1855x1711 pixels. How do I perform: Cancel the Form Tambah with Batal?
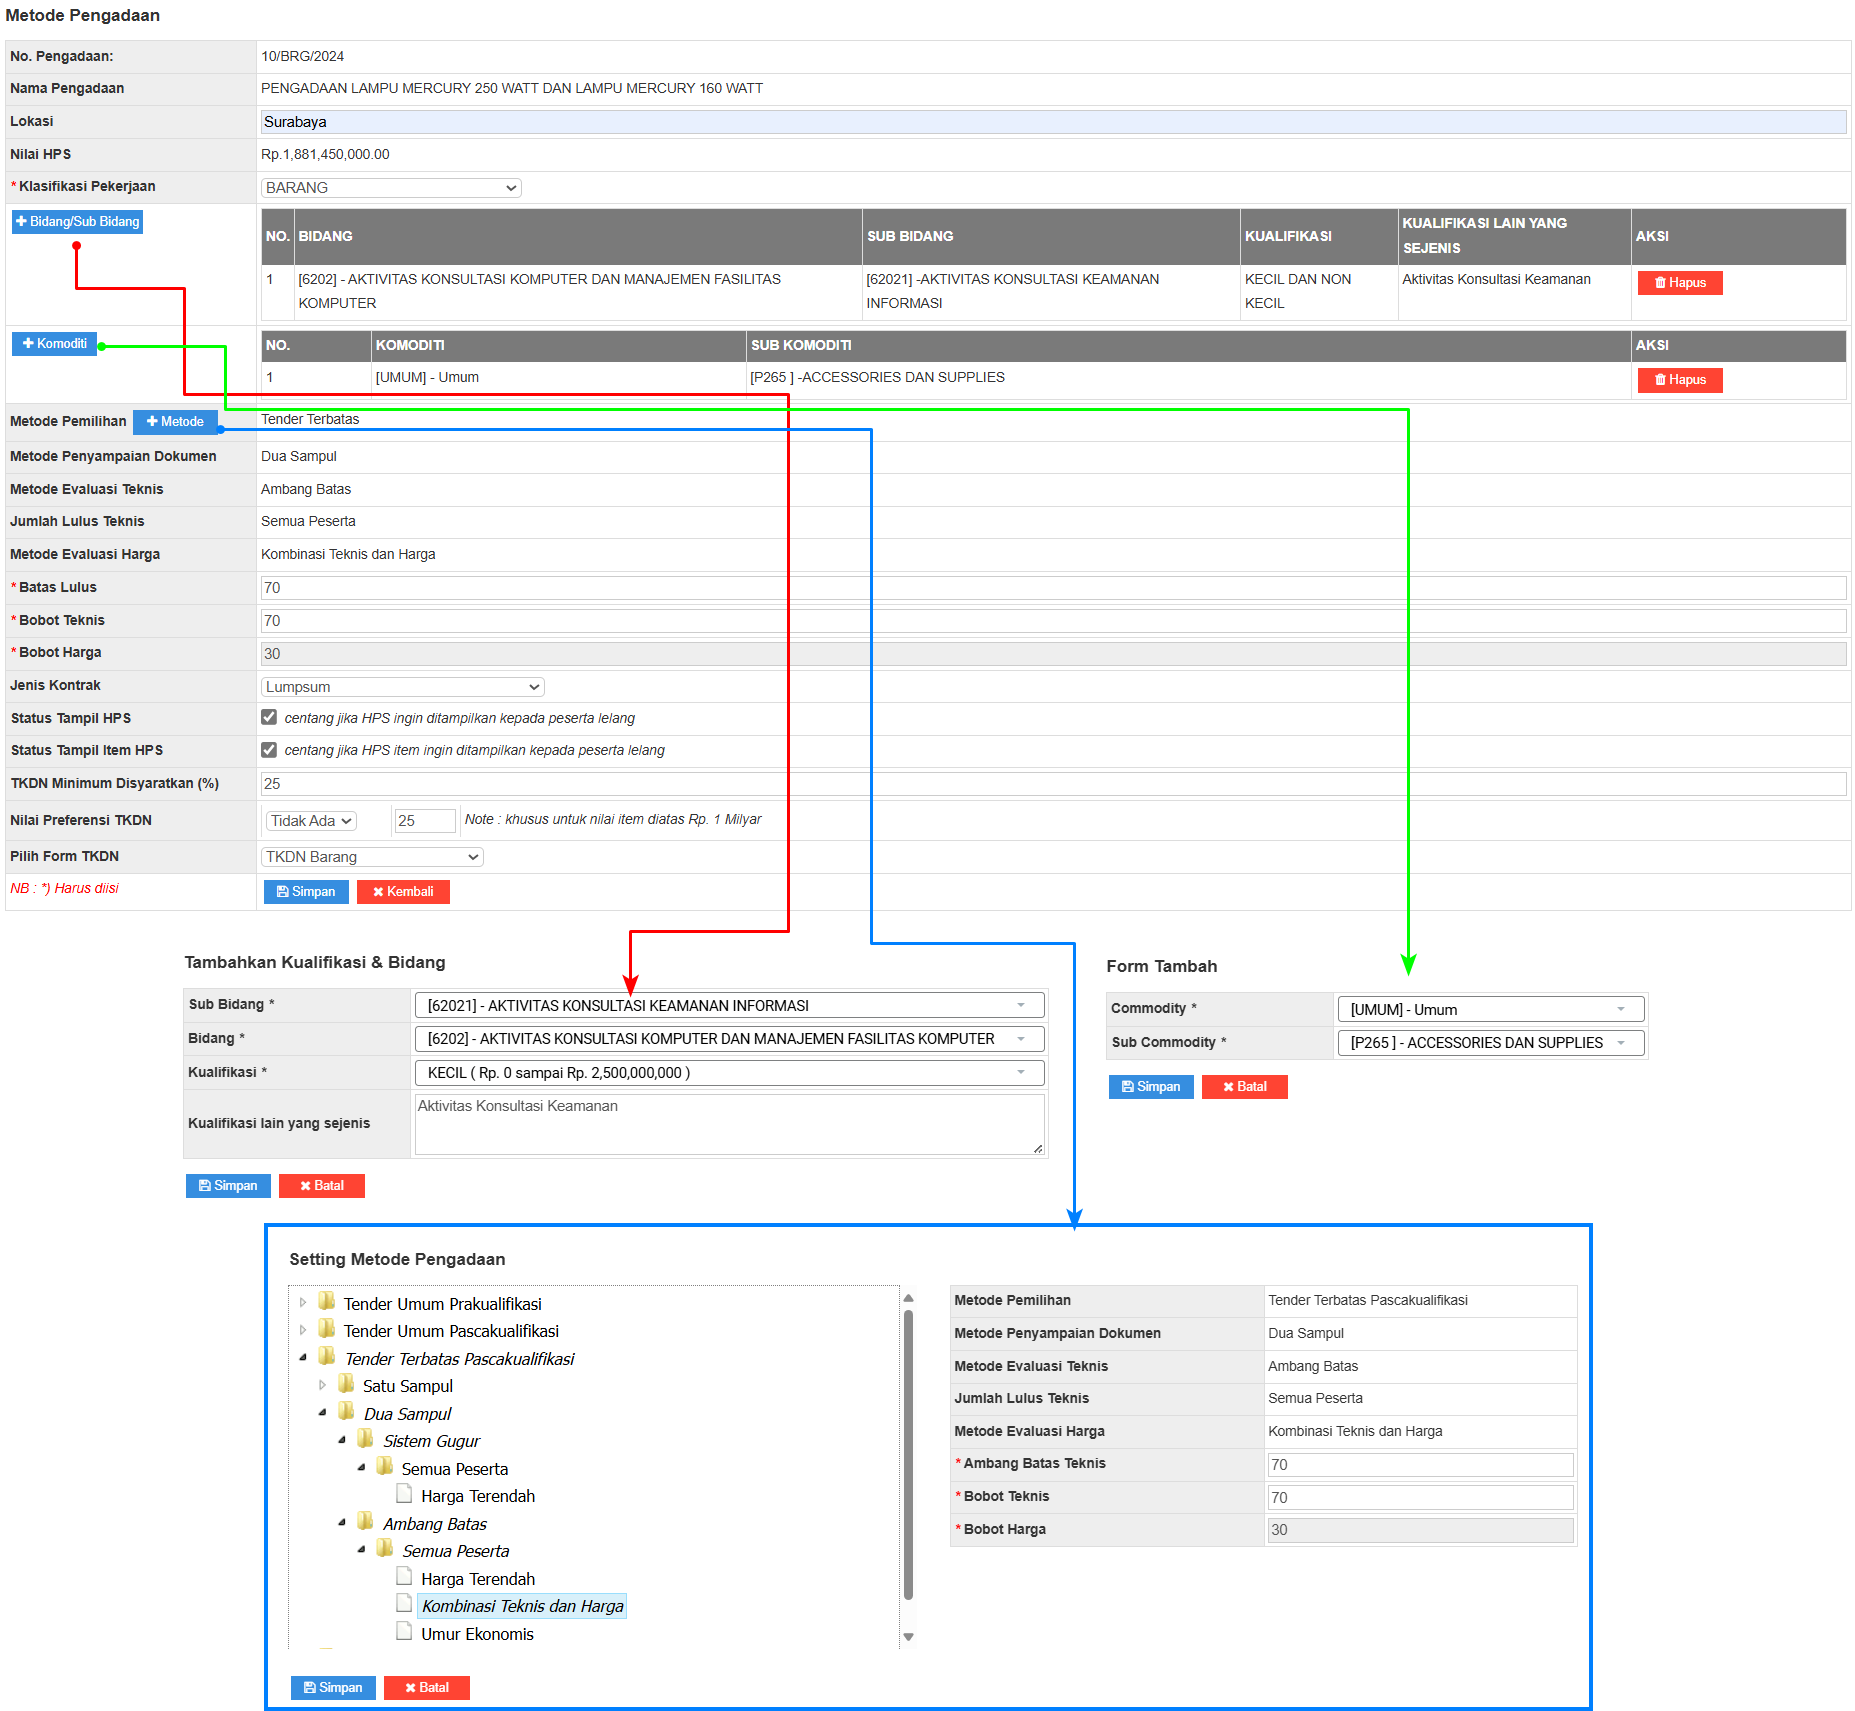click(x=1244, y=1087)
